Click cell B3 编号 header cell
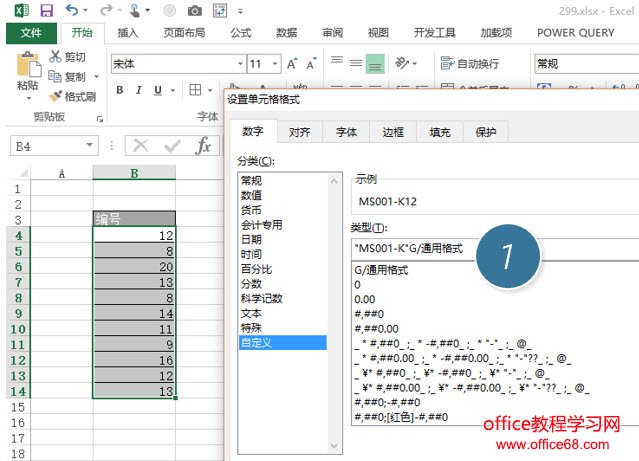The width and height of the screenshot is (639, 461). pyautogui.click(x=134, y=219)
